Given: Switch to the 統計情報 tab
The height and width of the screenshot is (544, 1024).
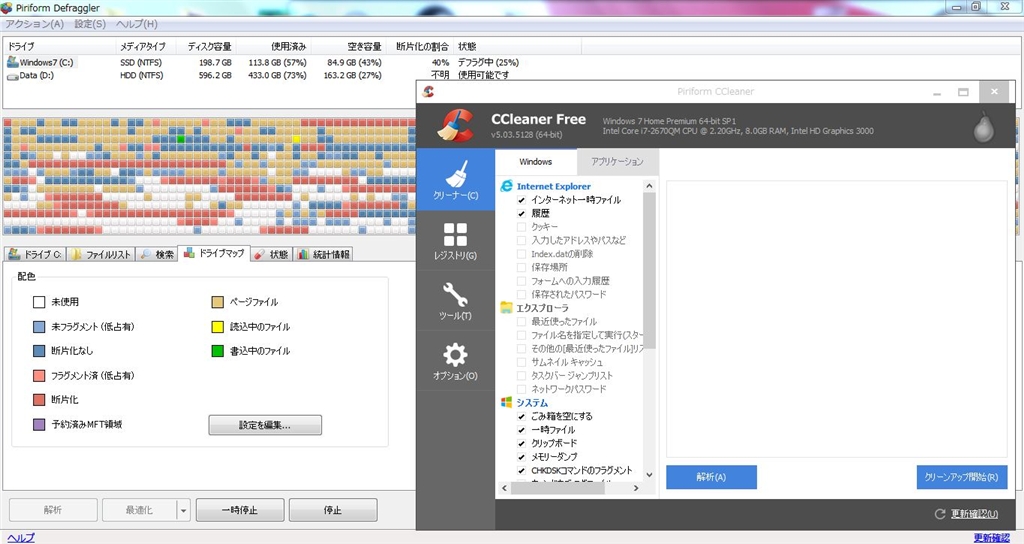Looking at the screenshot, I should click(x=324, y=254).
